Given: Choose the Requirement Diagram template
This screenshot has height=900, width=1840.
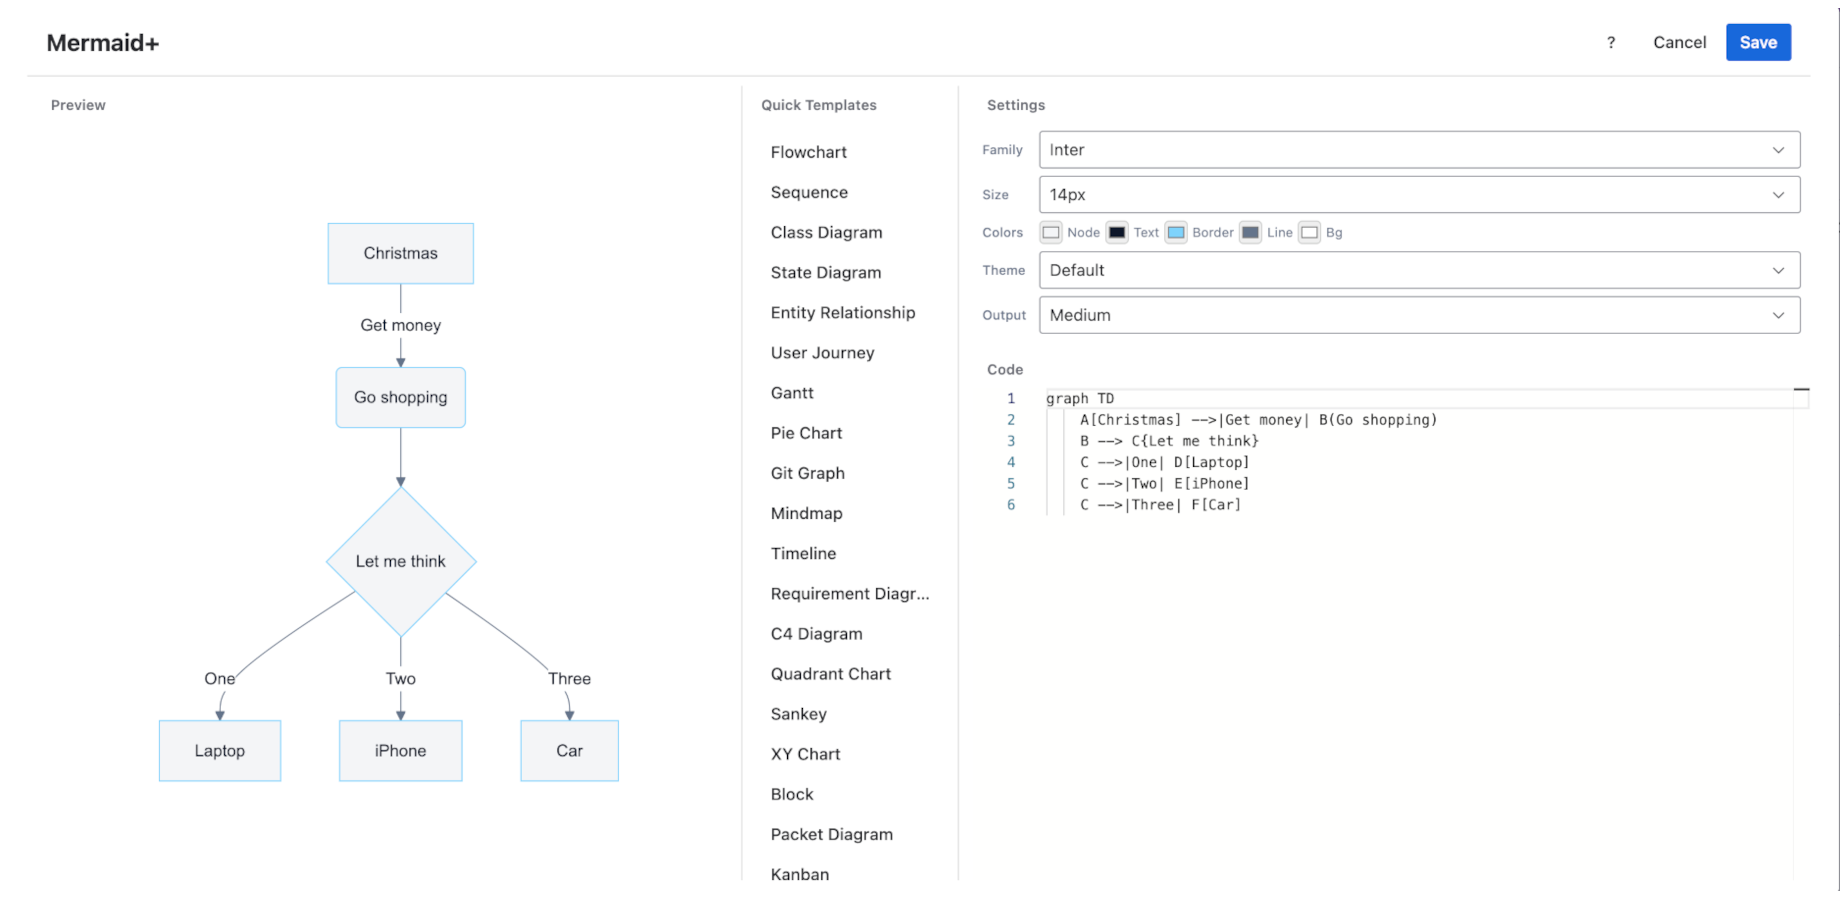Looking at the screenshot, I should click(850, 593).
